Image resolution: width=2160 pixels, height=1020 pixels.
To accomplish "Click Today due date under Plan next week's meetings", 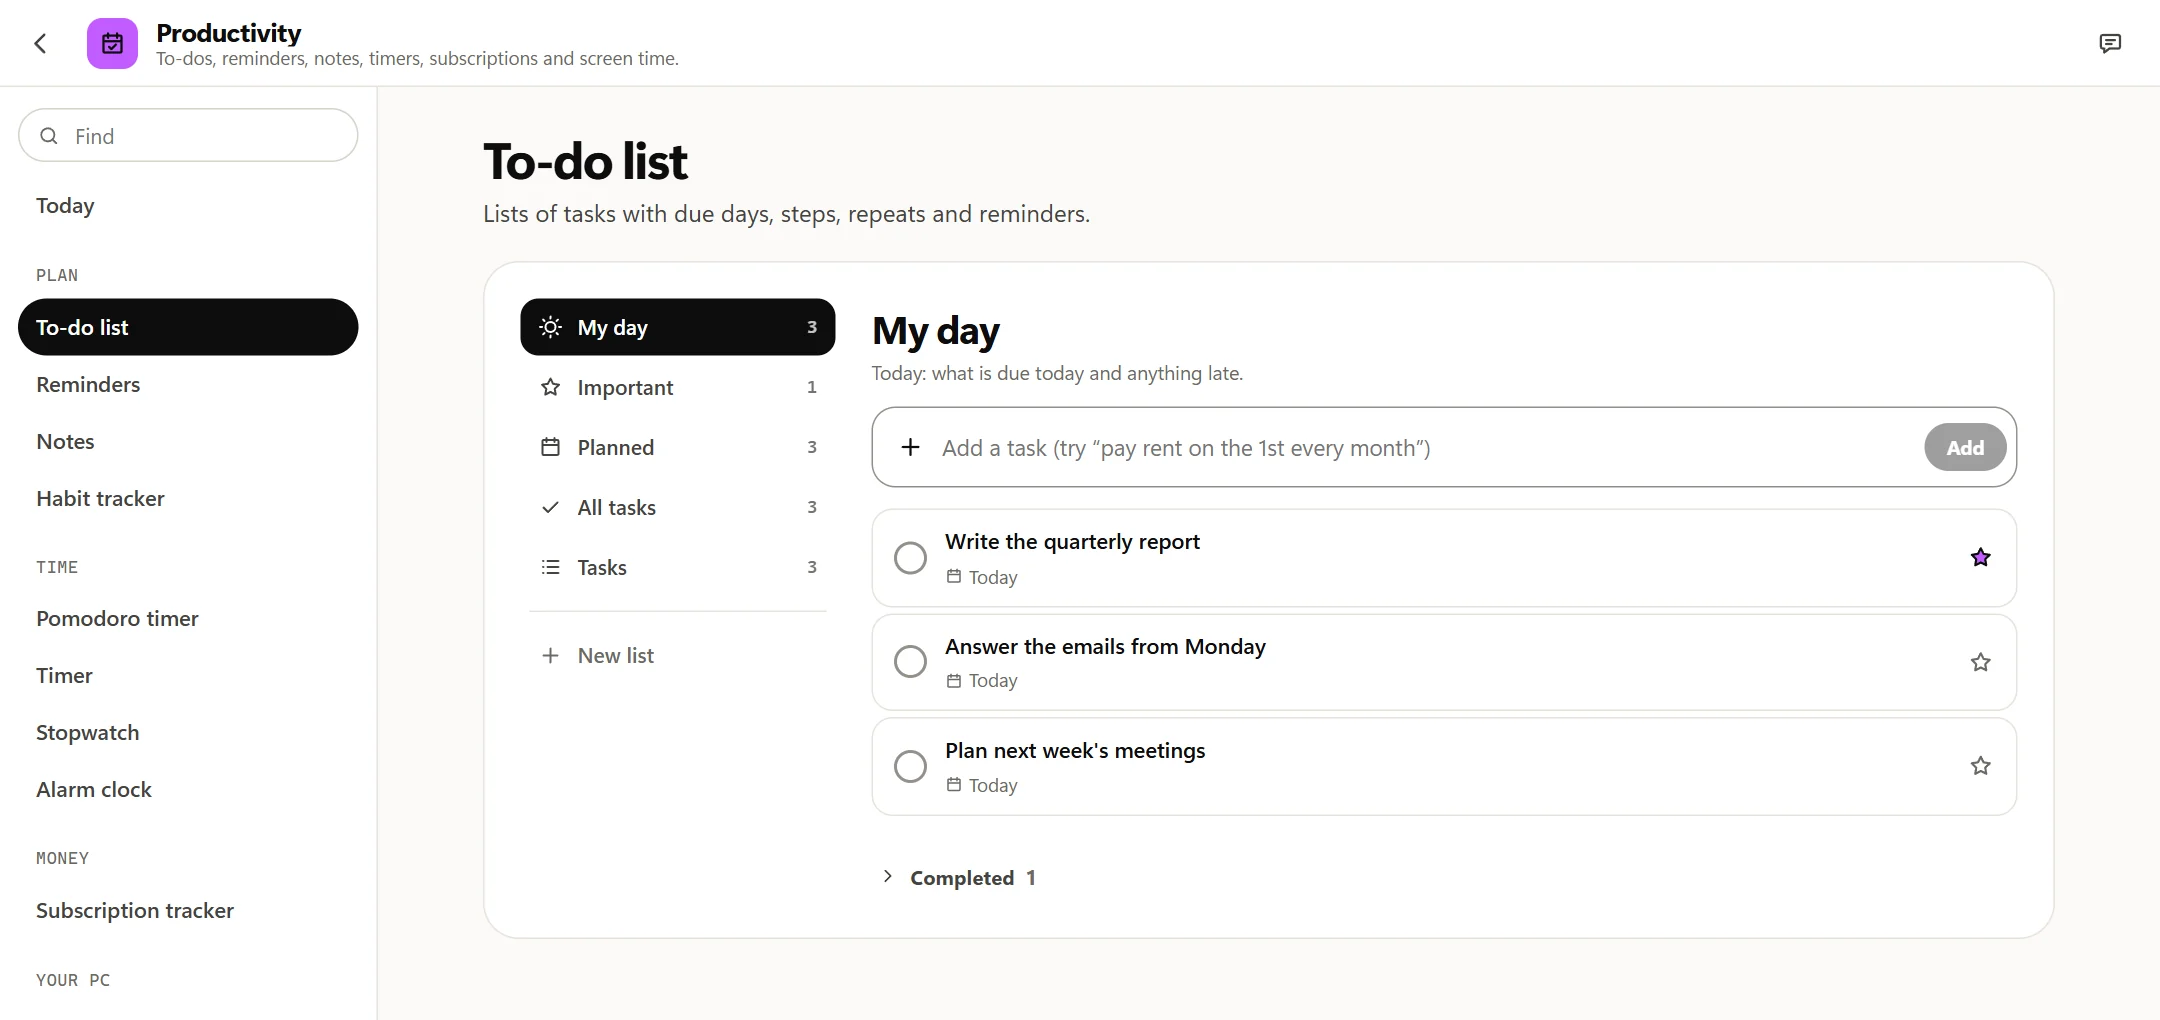I will click(x=982, y=785).
